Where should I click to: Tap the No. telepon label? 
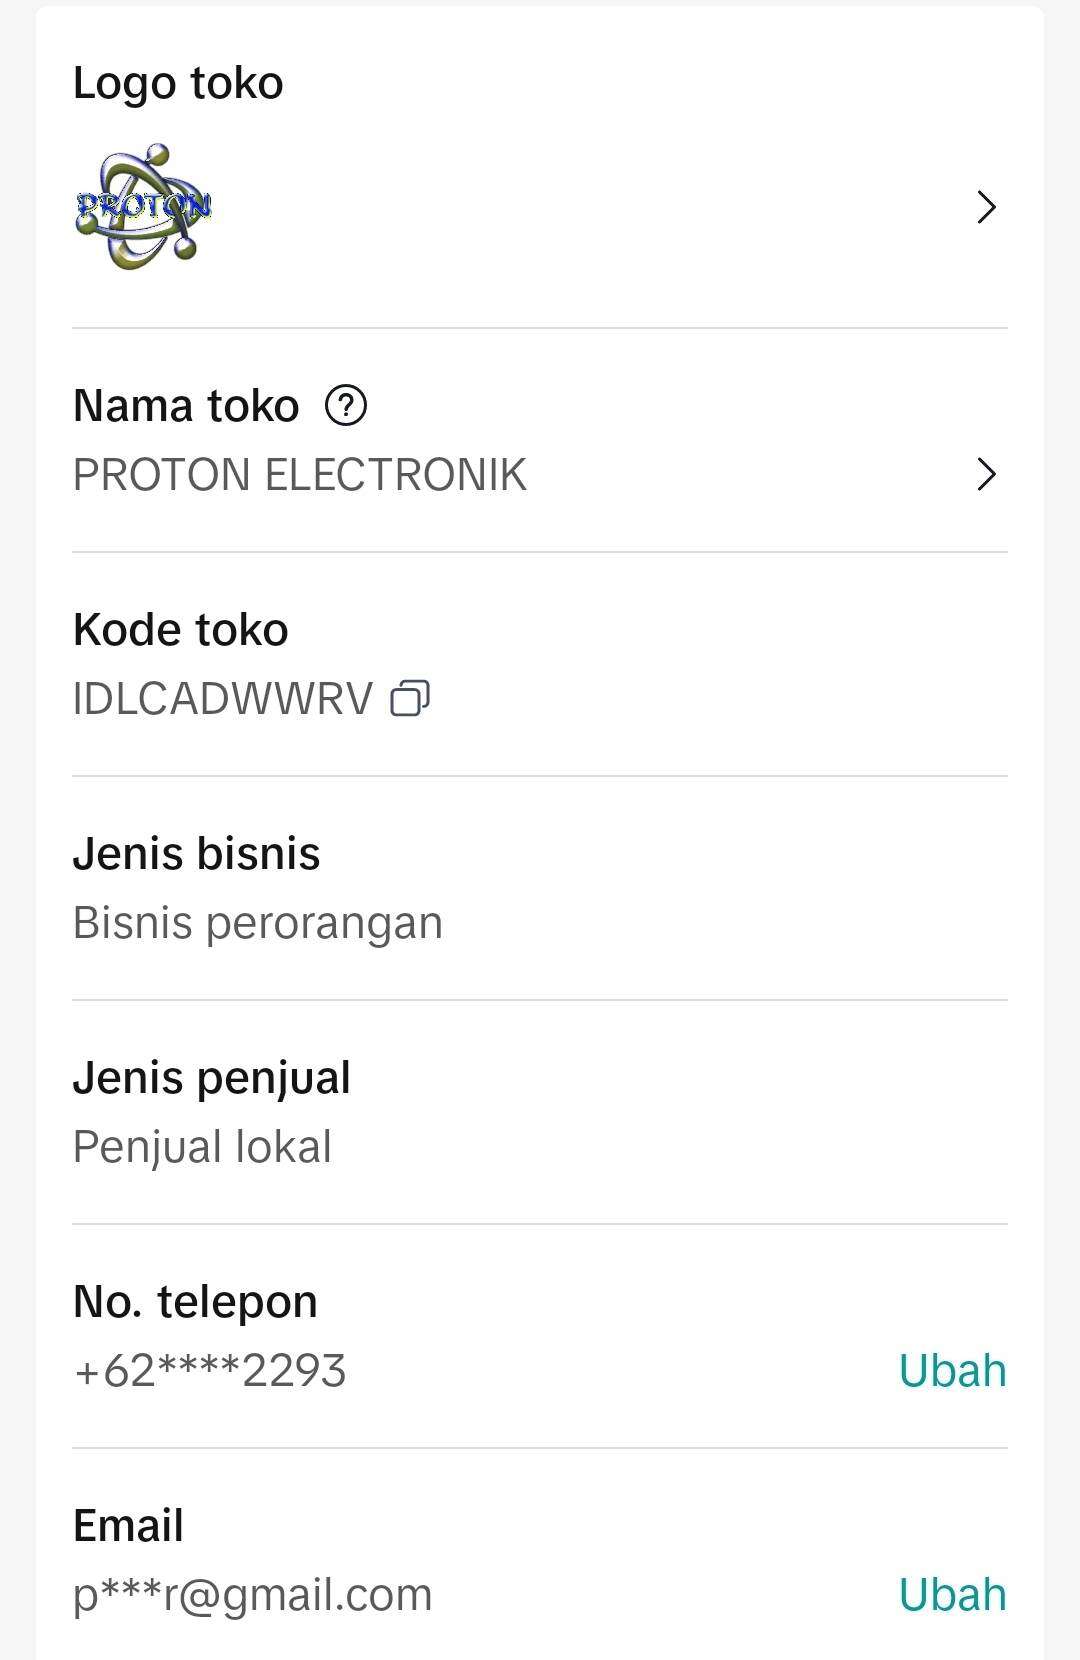coord(195,1302)
